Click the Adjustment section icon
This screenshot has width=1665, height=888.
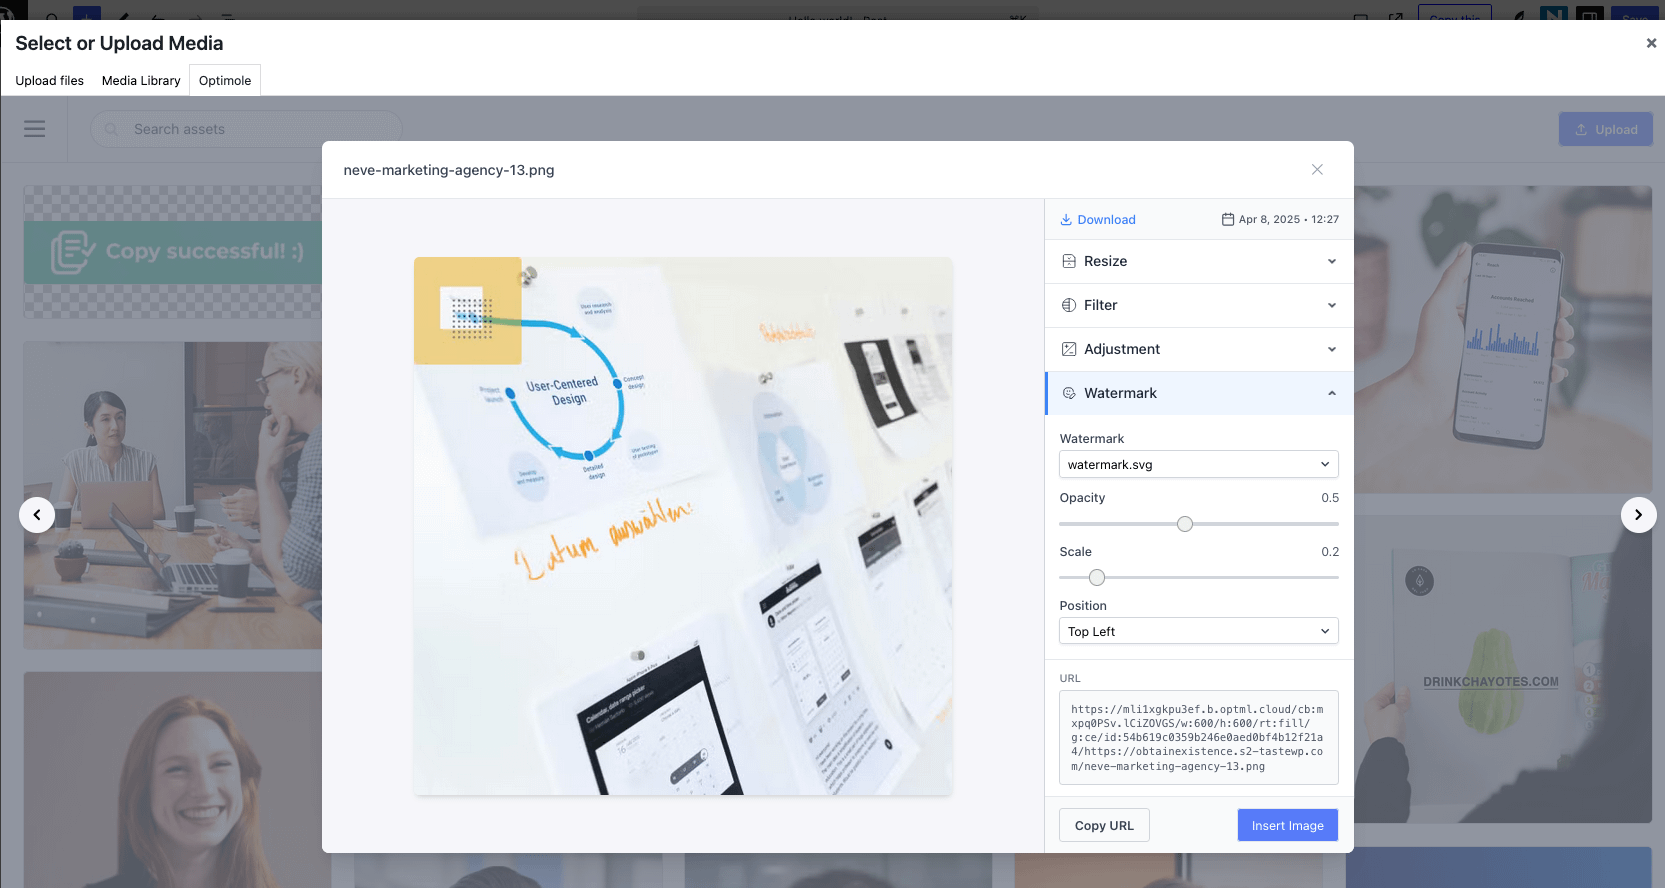click(x=1069, y=349)
